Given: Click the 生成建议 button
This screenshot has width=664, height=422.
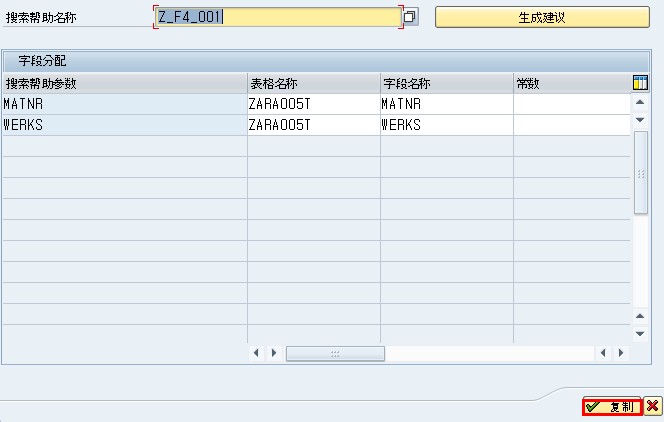Looking at the screenshot, I should 542,17.
